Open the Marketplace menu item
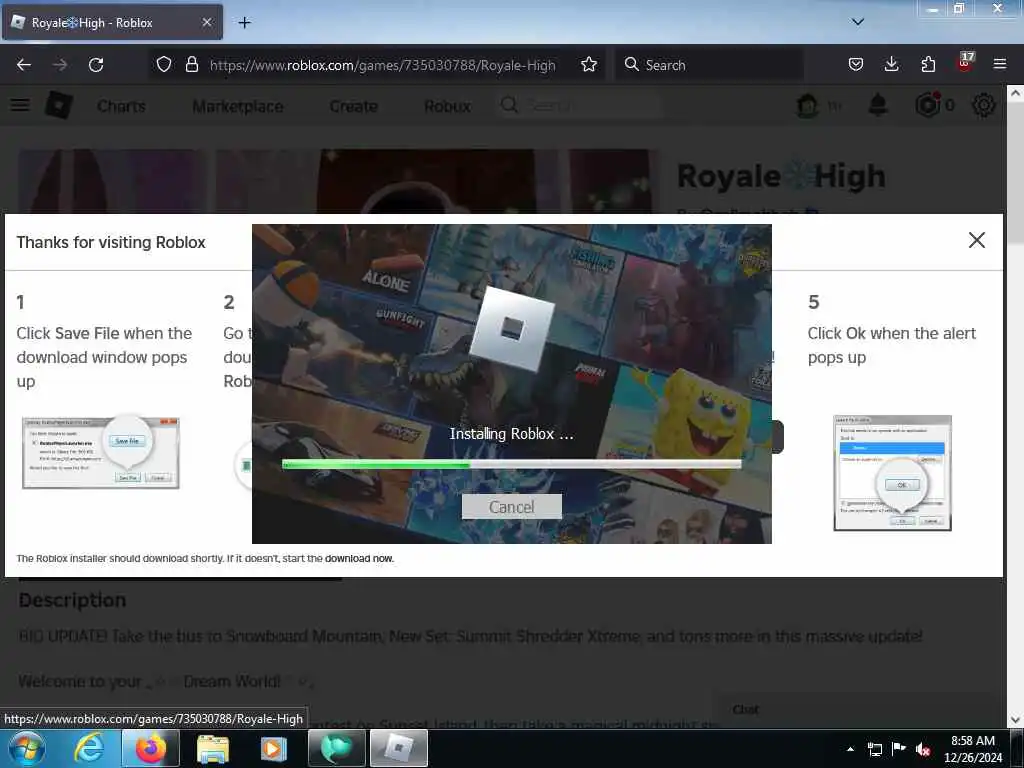This screenshot has width=1024, height=768. (x=238, y=106)
